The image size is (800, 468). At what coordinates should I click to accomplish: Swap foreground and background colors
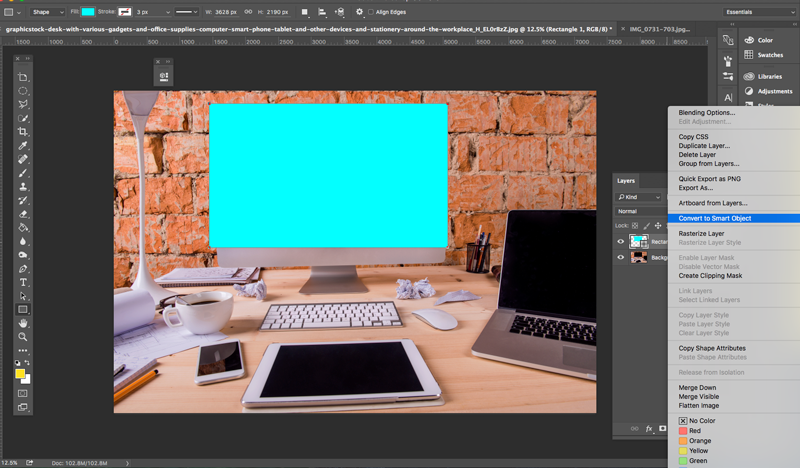tap(28, 362)
